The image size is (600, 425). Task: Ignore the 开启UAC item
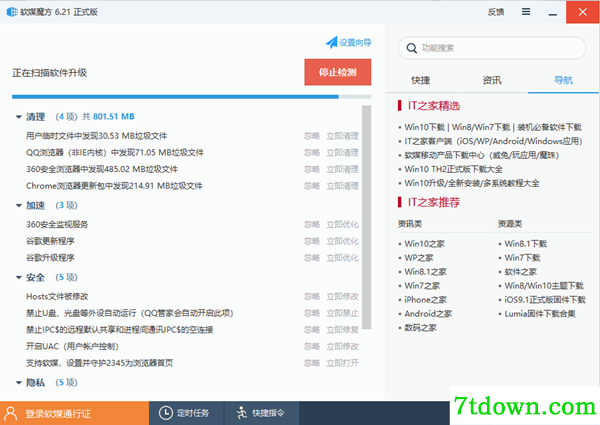(311, 346)
